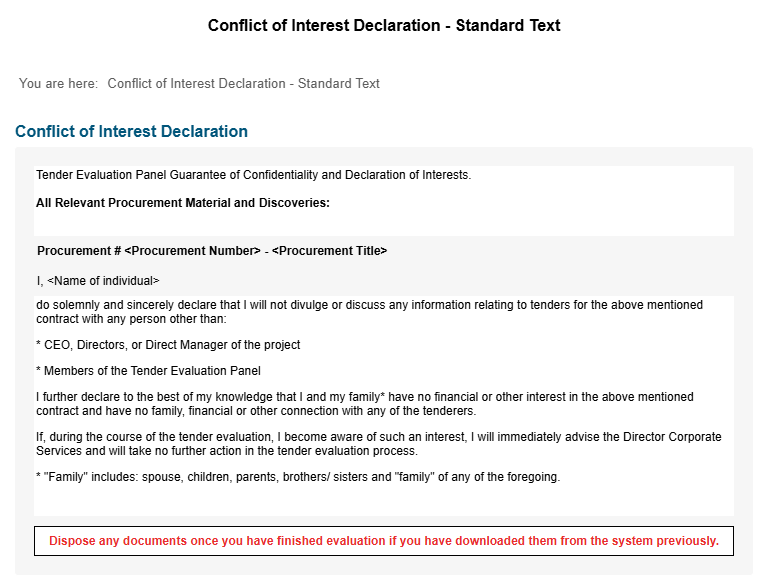This screenshot has height=585, width=763.
Task: Click the 'contract with any person other than:' line
Action: 131,319
